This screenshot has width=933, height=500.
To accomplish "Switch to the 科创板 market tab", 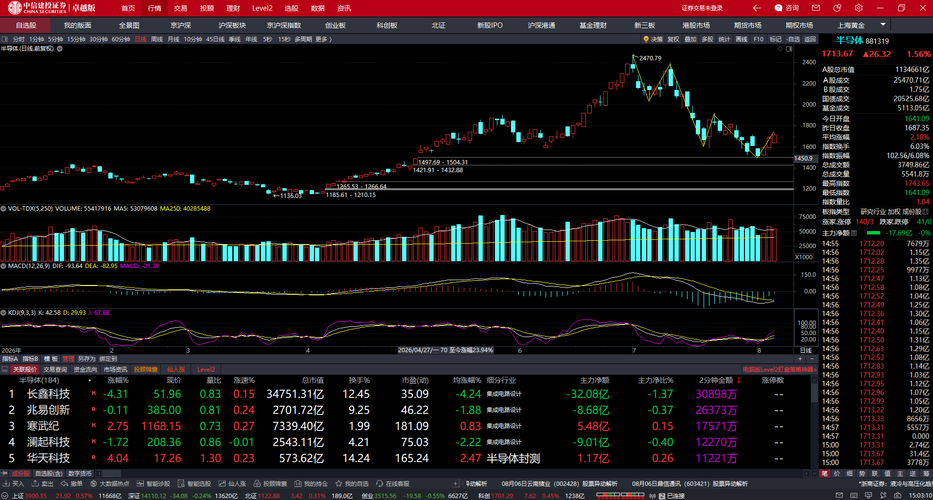I will pyautogui.click(x=387, y=26).
